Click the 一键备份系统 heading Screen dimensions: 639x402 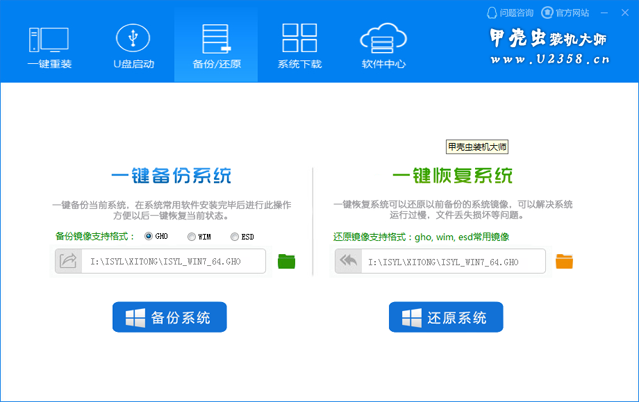point(171,176)
